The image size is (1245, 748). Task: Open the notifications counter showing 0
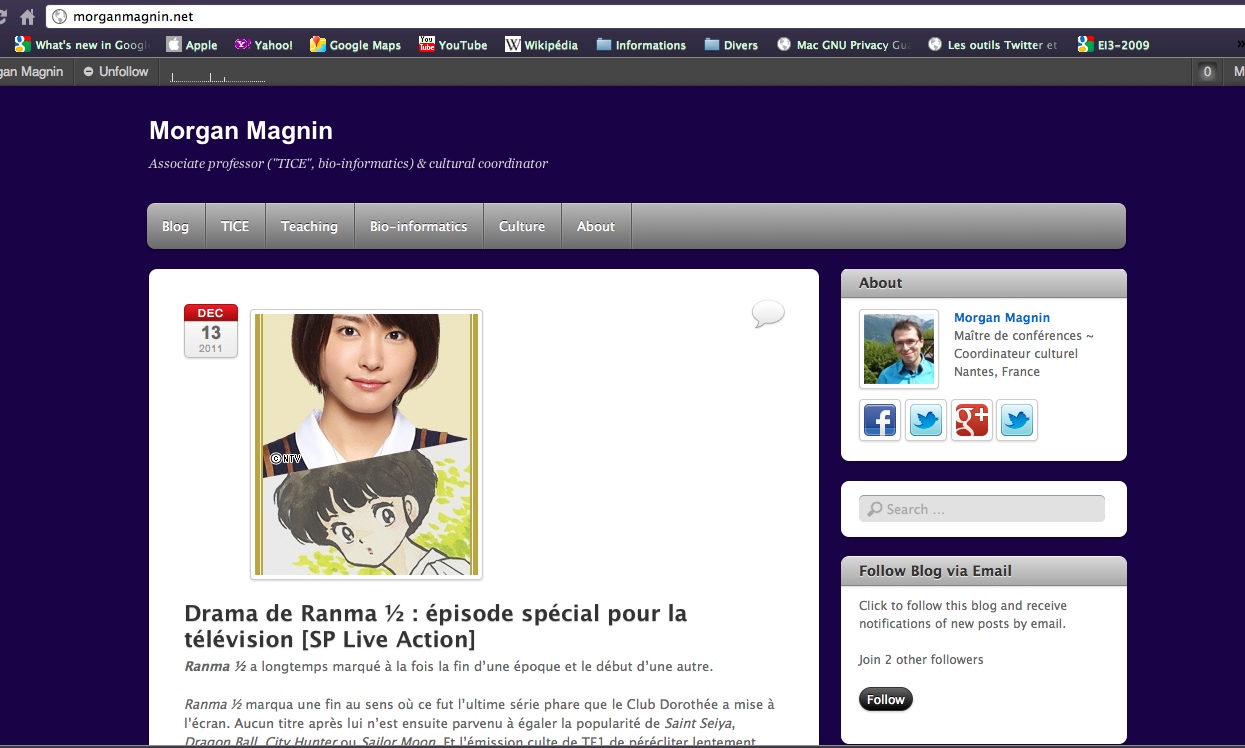pyautogui.click(x=1207, y=72)
